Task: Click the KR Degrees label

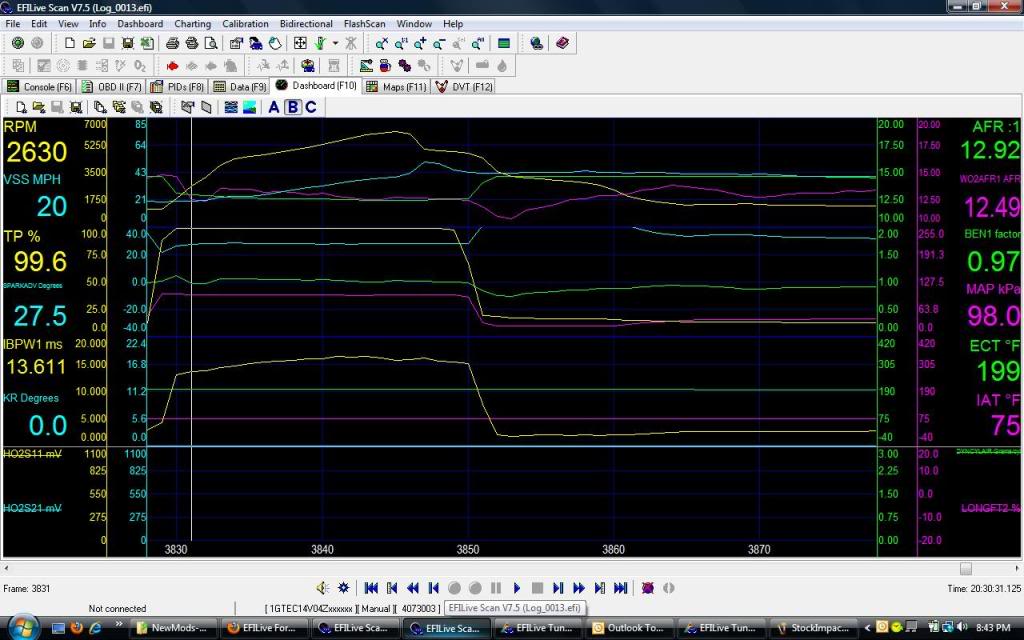Action: (31, 398)
